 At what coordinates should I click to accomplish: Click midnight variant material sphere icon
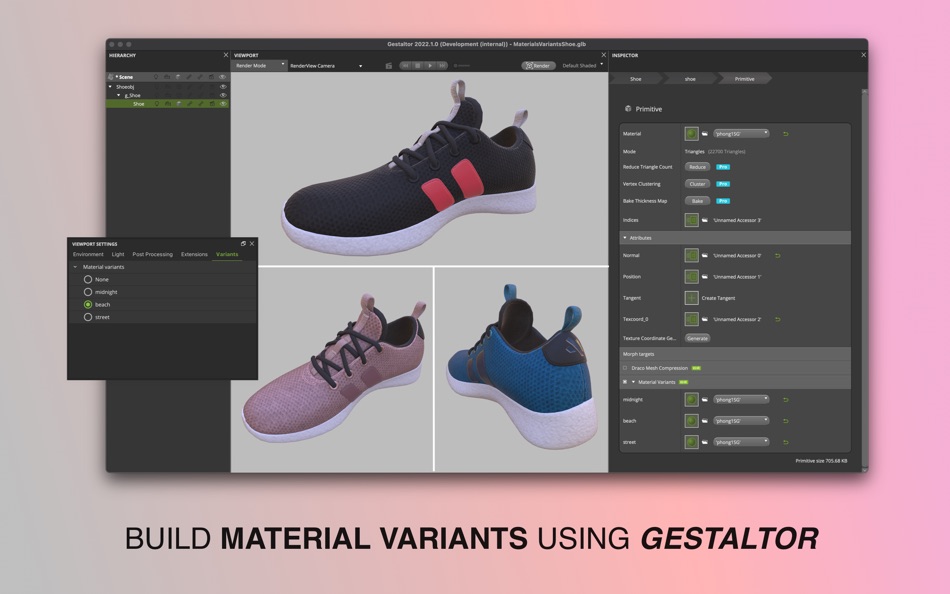(x=691, y=400)
